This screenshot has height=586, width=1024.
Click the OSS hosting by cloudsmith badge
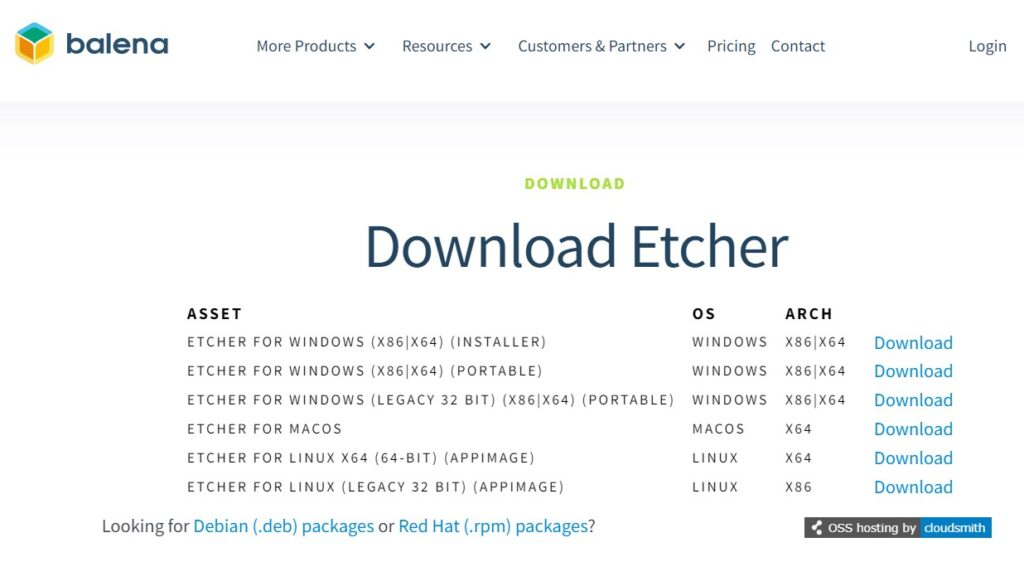897,528
